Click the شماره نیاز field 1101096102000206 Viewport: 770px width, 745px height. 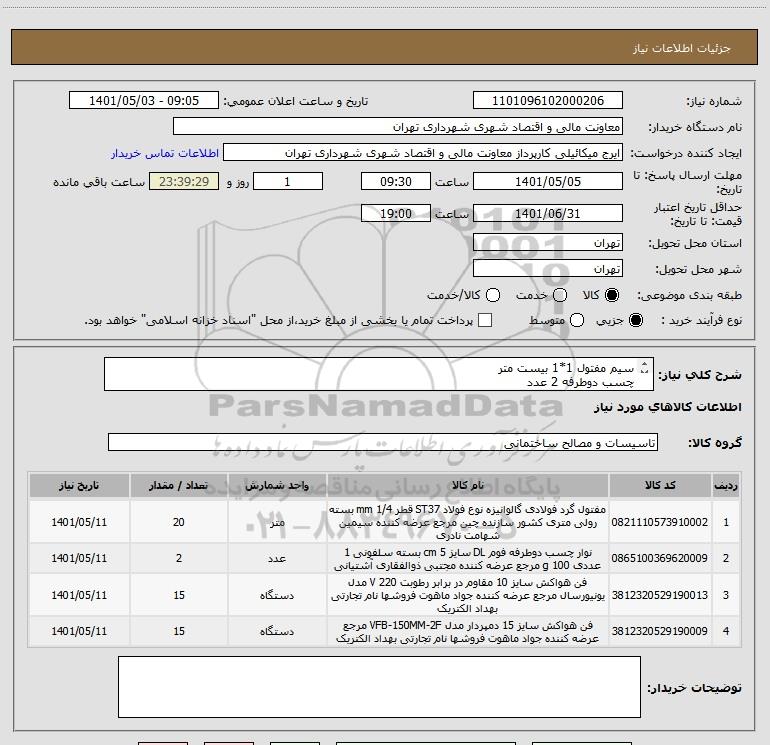(548, 101)
